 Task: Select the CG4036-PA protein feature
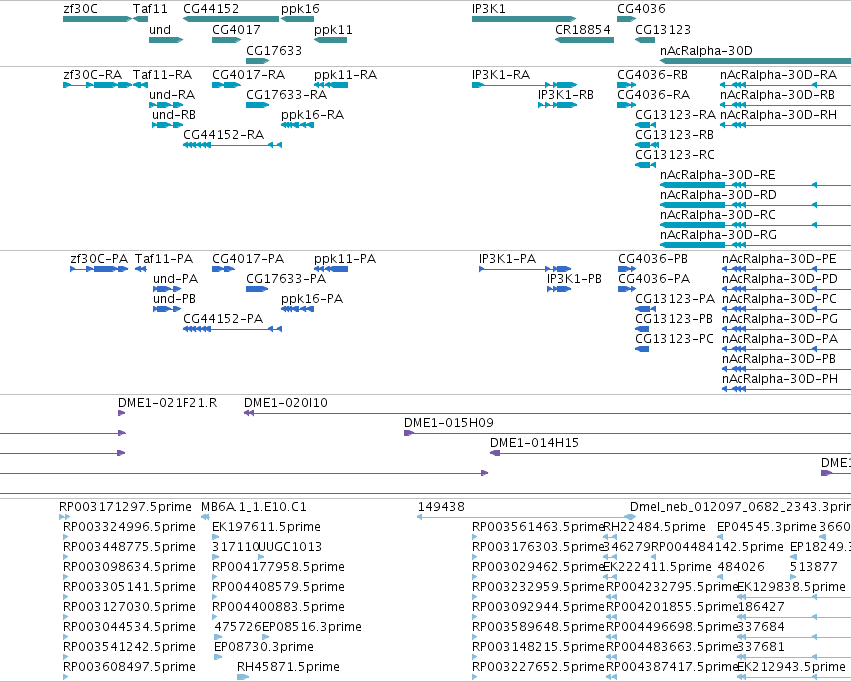[x=626, y=289]
